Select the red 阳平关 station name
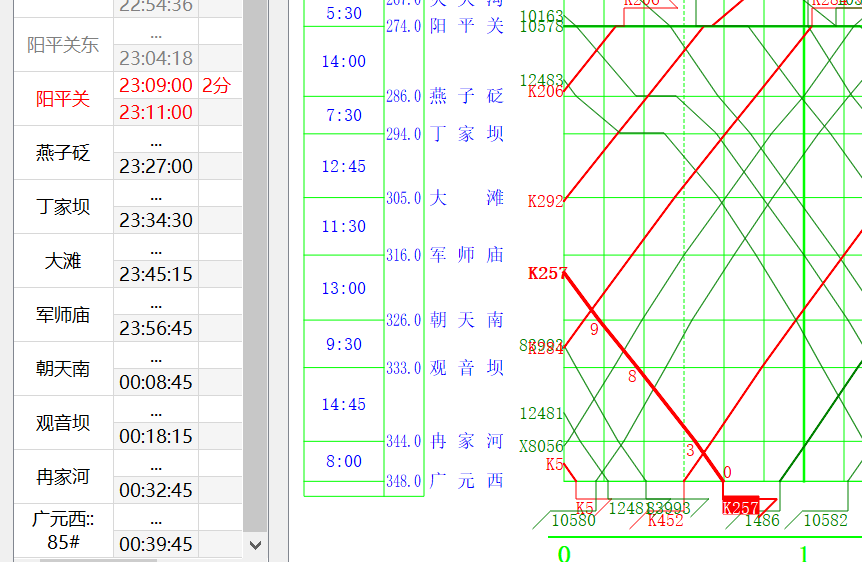 [63, 99]
